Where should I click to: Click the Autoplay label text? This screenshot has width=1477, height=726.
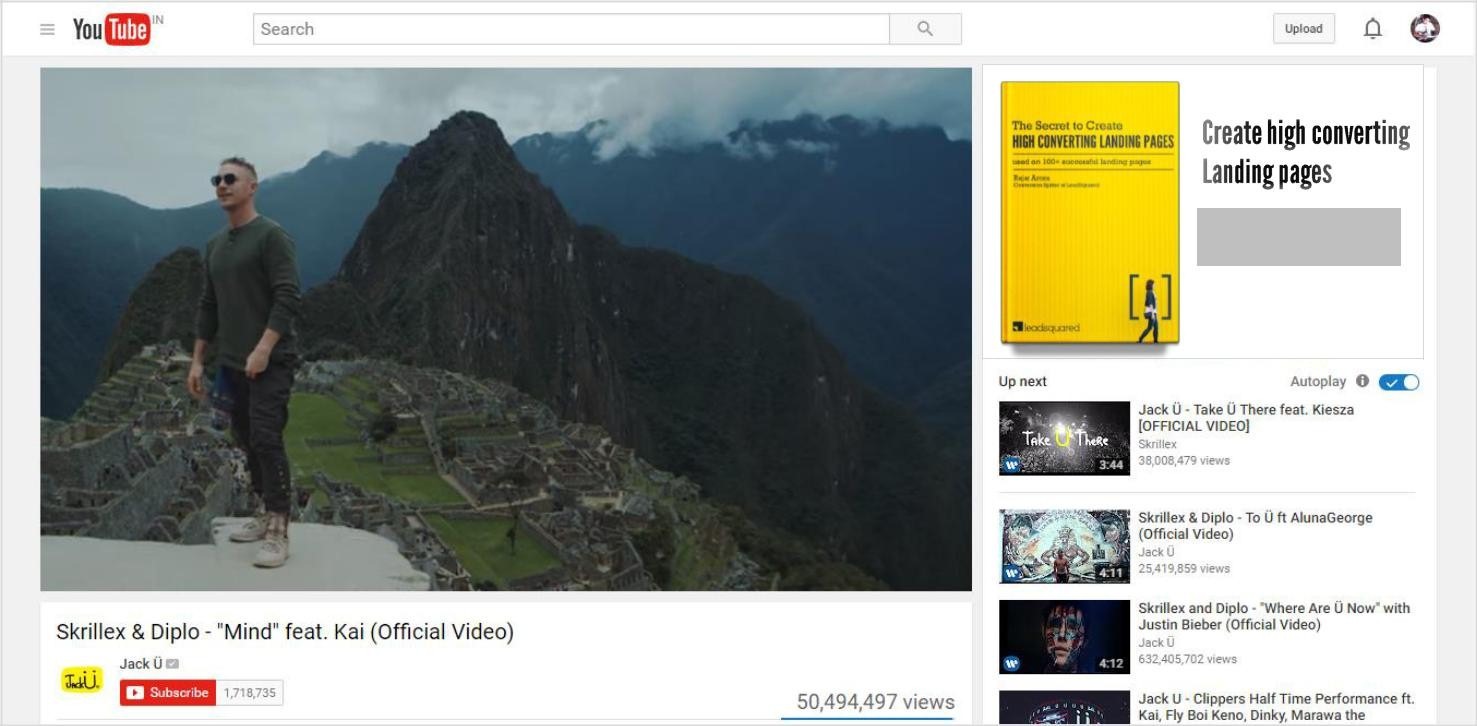point(1318,381)
